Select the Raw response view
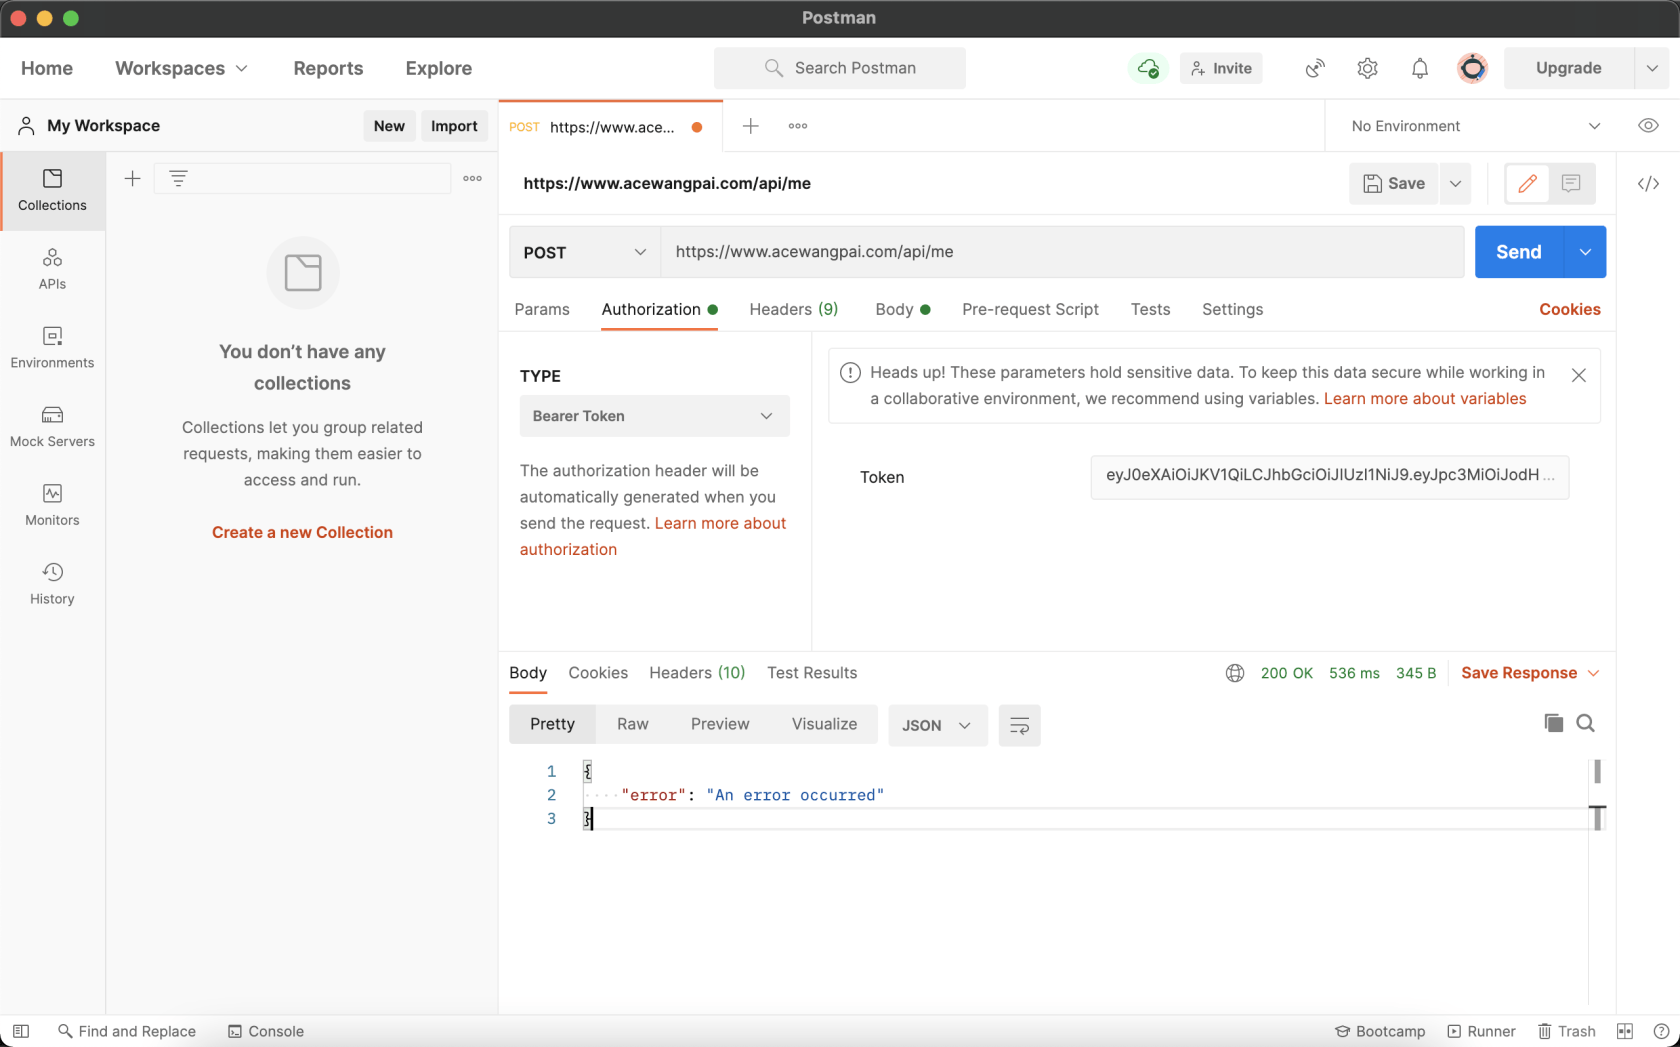 [633, 725]
